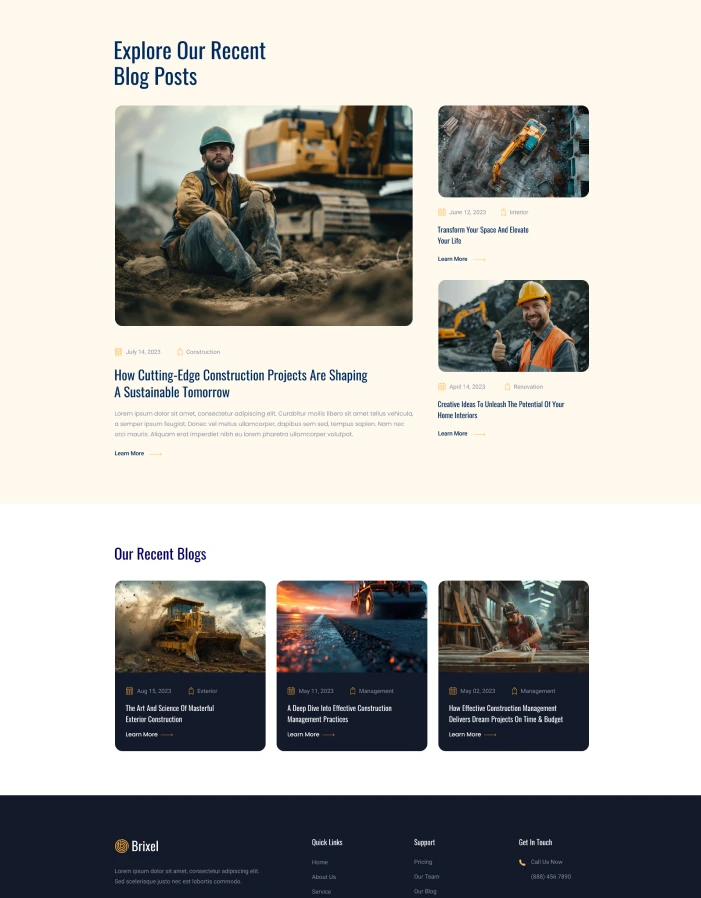Click the 'Explore Our Recent Blog Posts' heading
The width and height of the screenshot is (701, 898).
190,63
